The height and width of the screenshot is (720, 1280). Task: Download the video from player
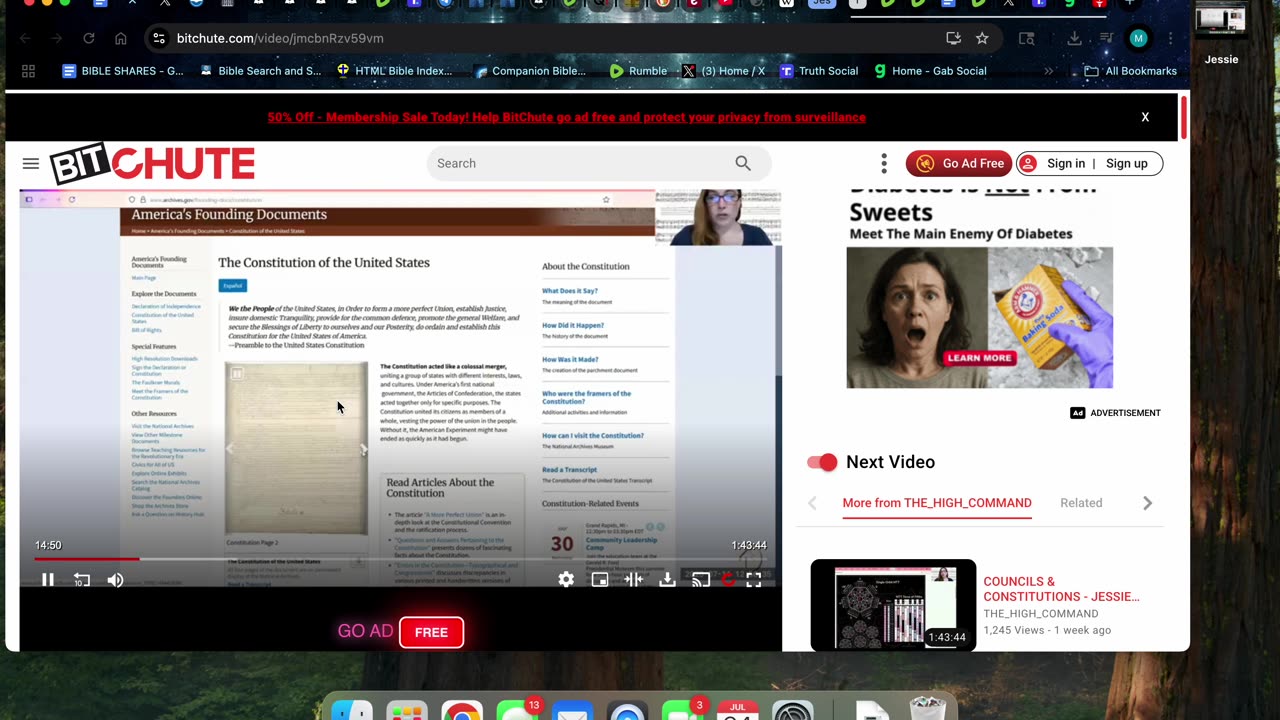point(667,580)
